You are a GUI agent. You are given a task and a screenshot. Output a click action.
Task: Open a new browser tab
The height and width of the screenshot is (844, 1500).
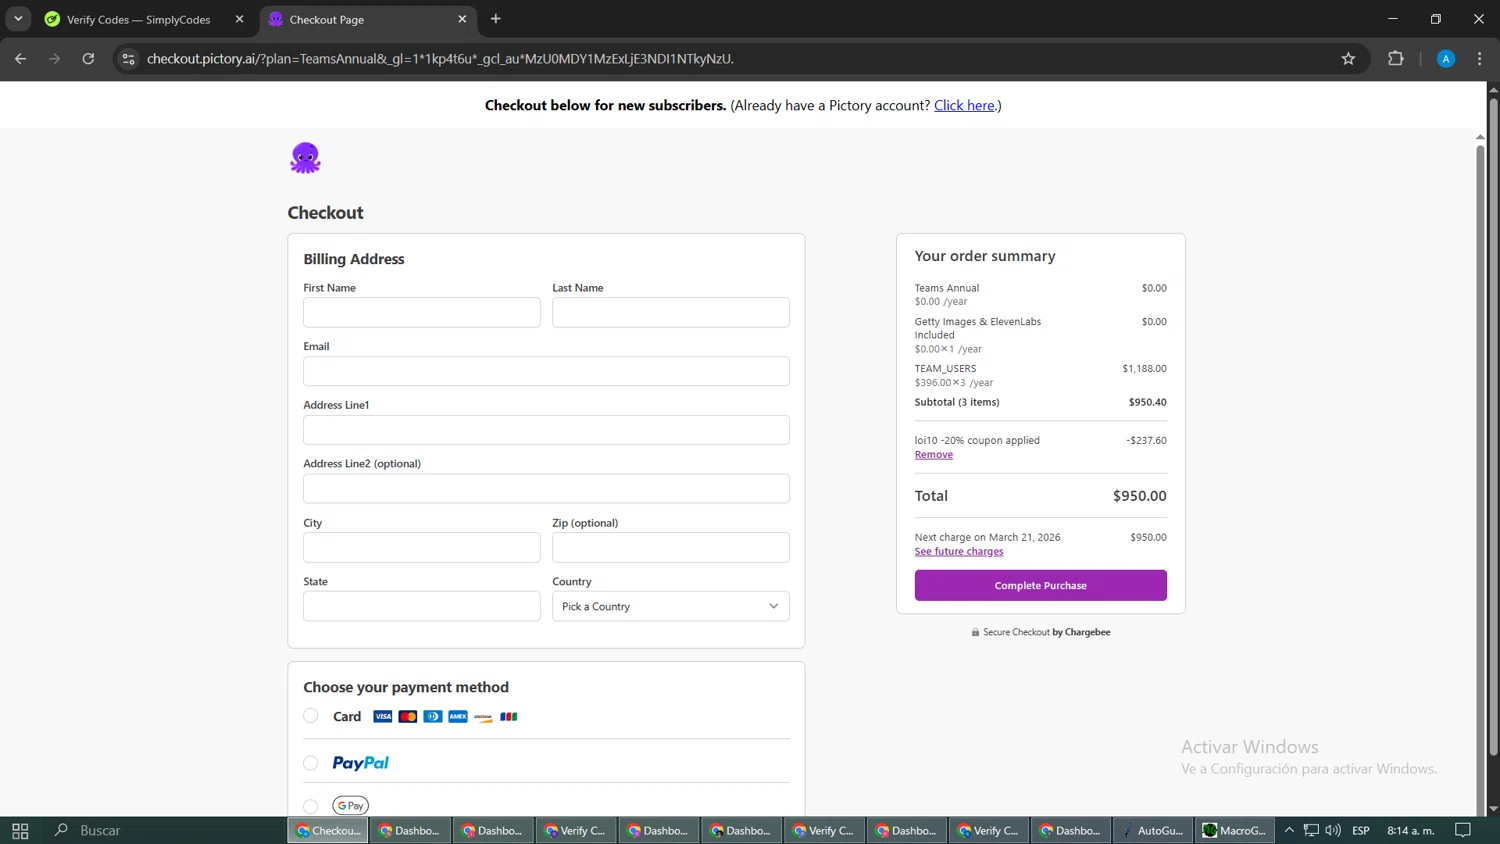click(496, 19)
